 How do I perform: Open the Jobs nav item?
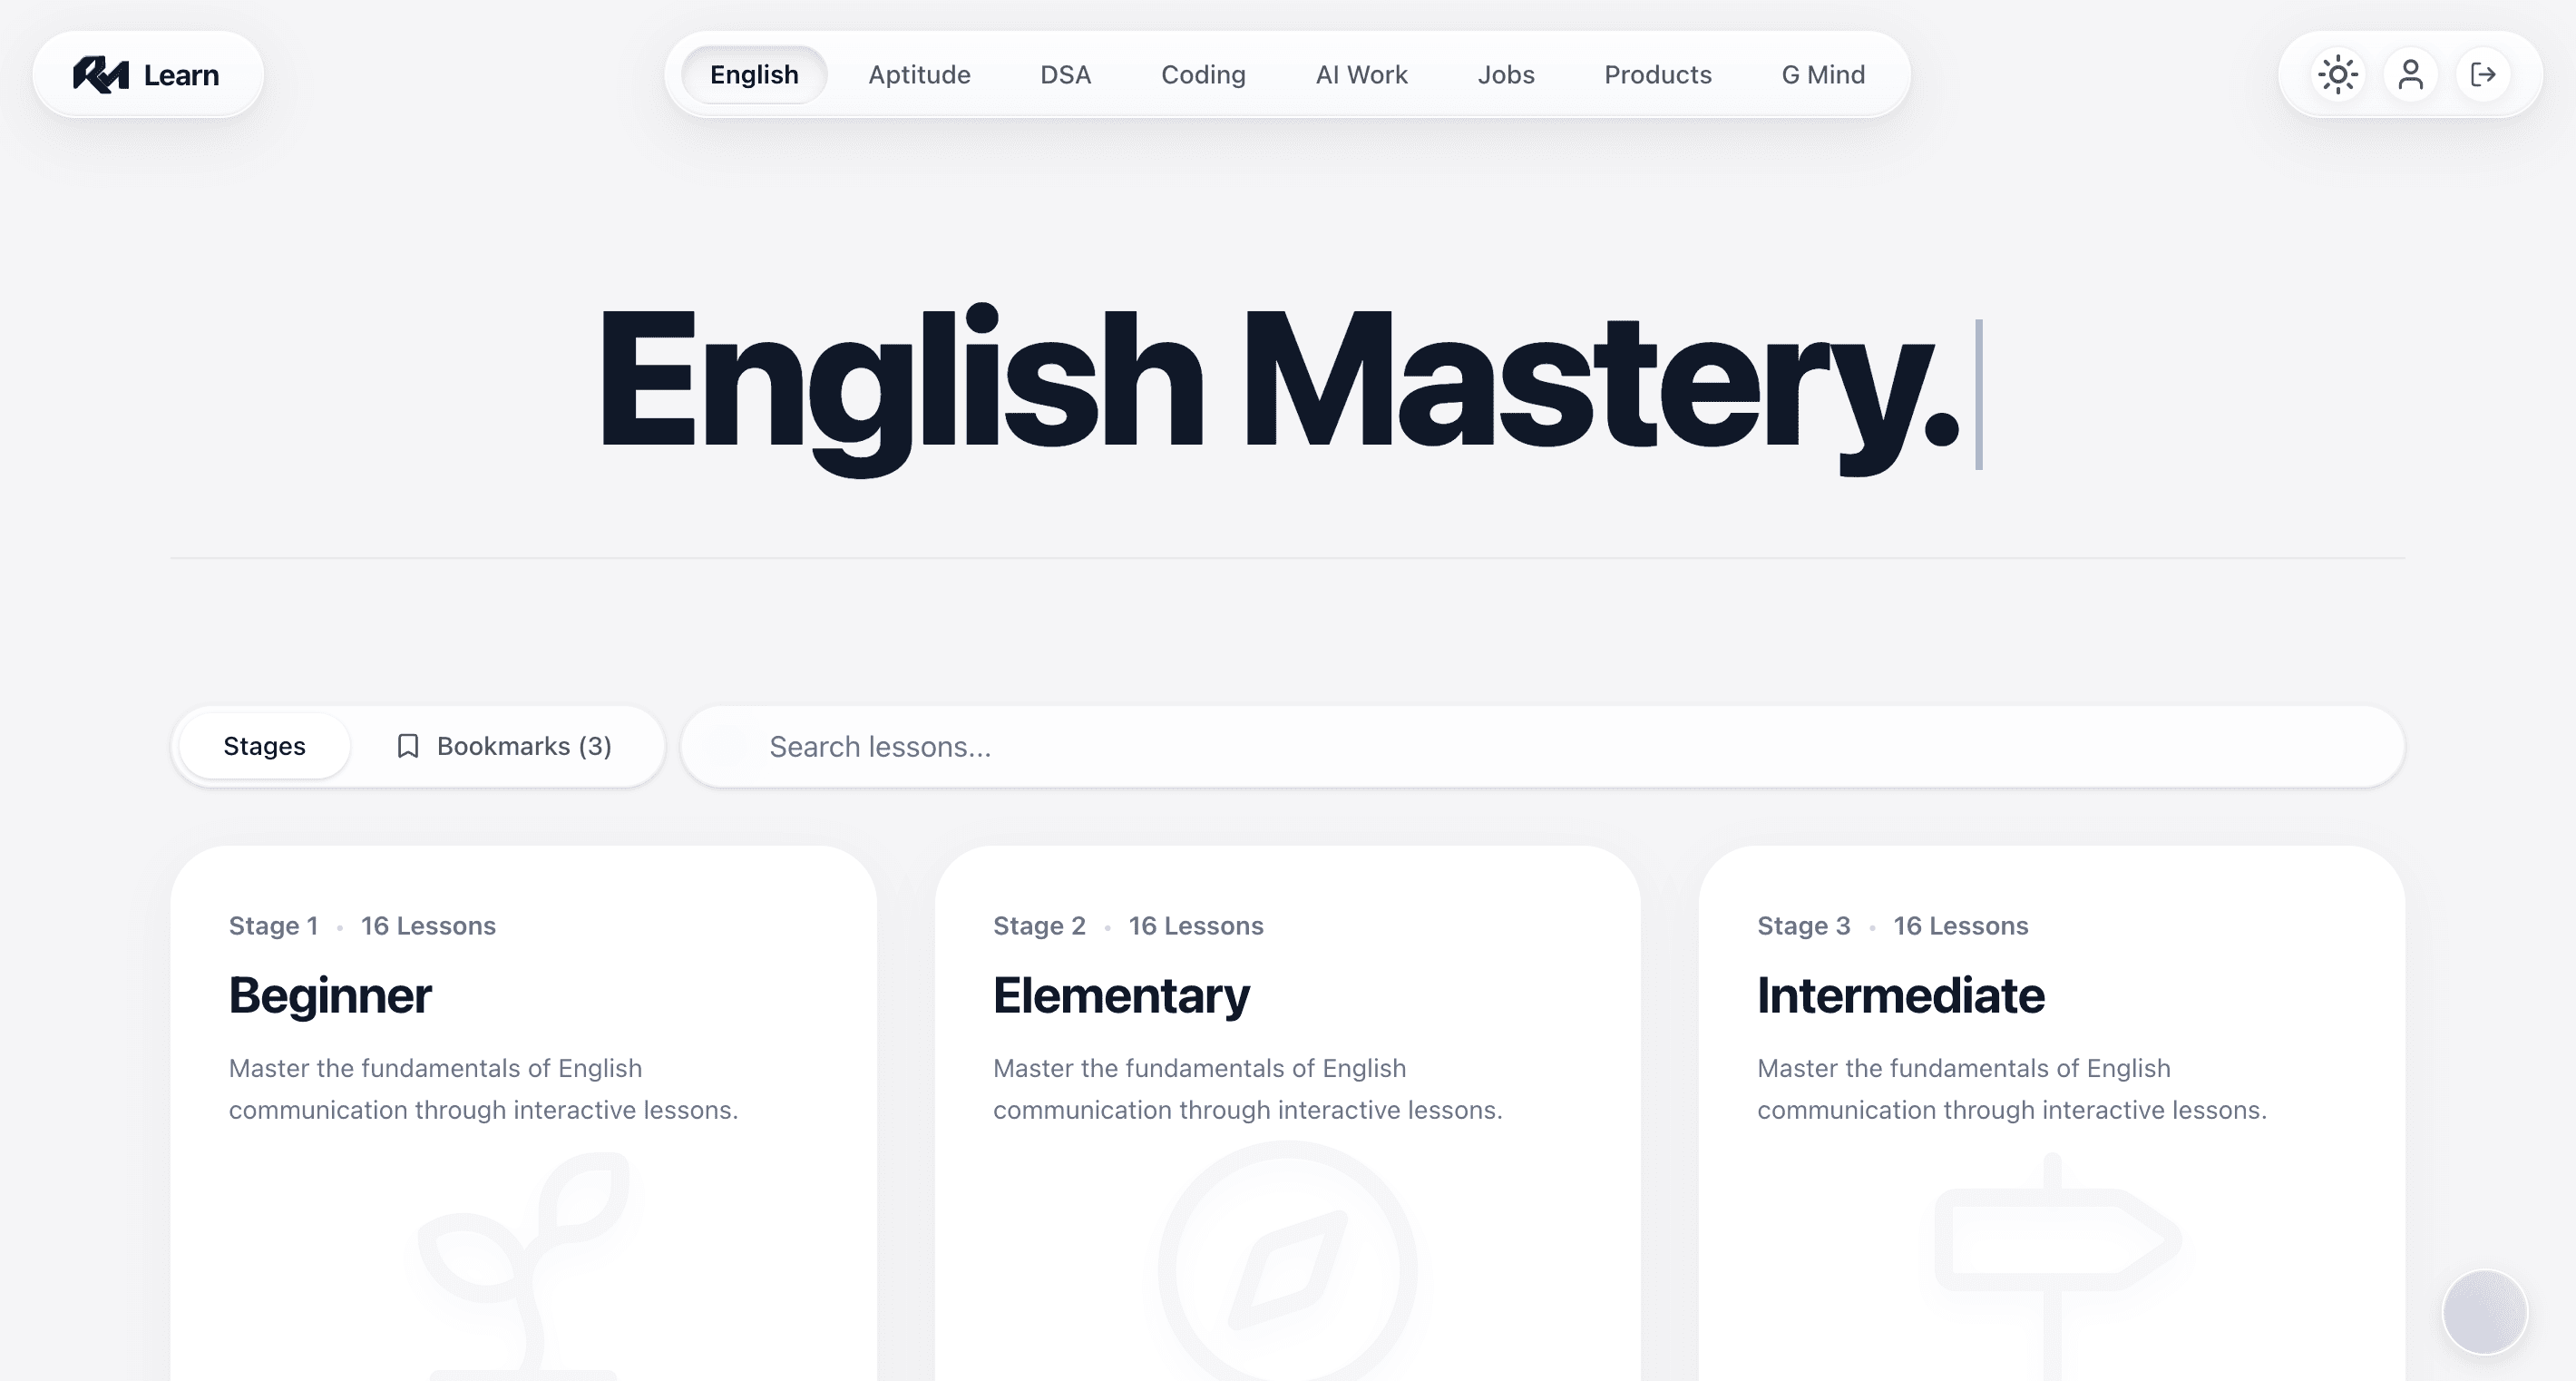tap(1506, 75)
